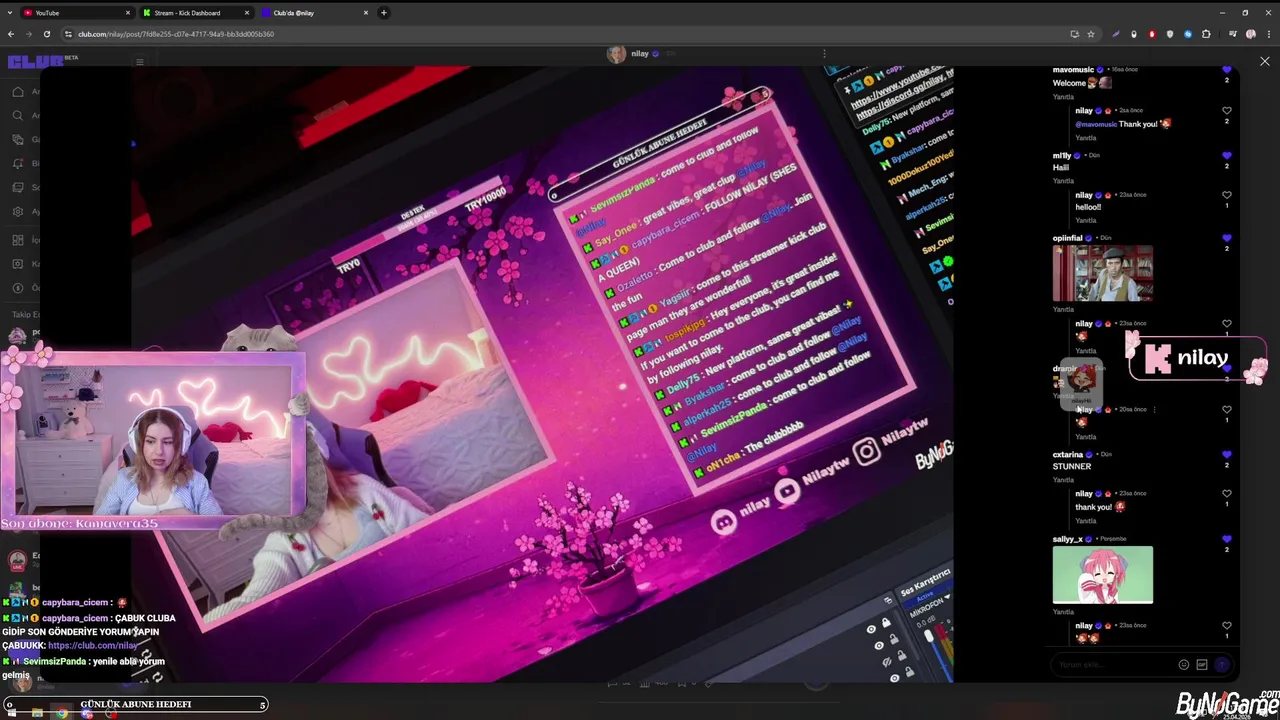Close the Stream - Kick Dashboard tab
The width and height of the screenshot is (1280, 720).
point(247,13)
